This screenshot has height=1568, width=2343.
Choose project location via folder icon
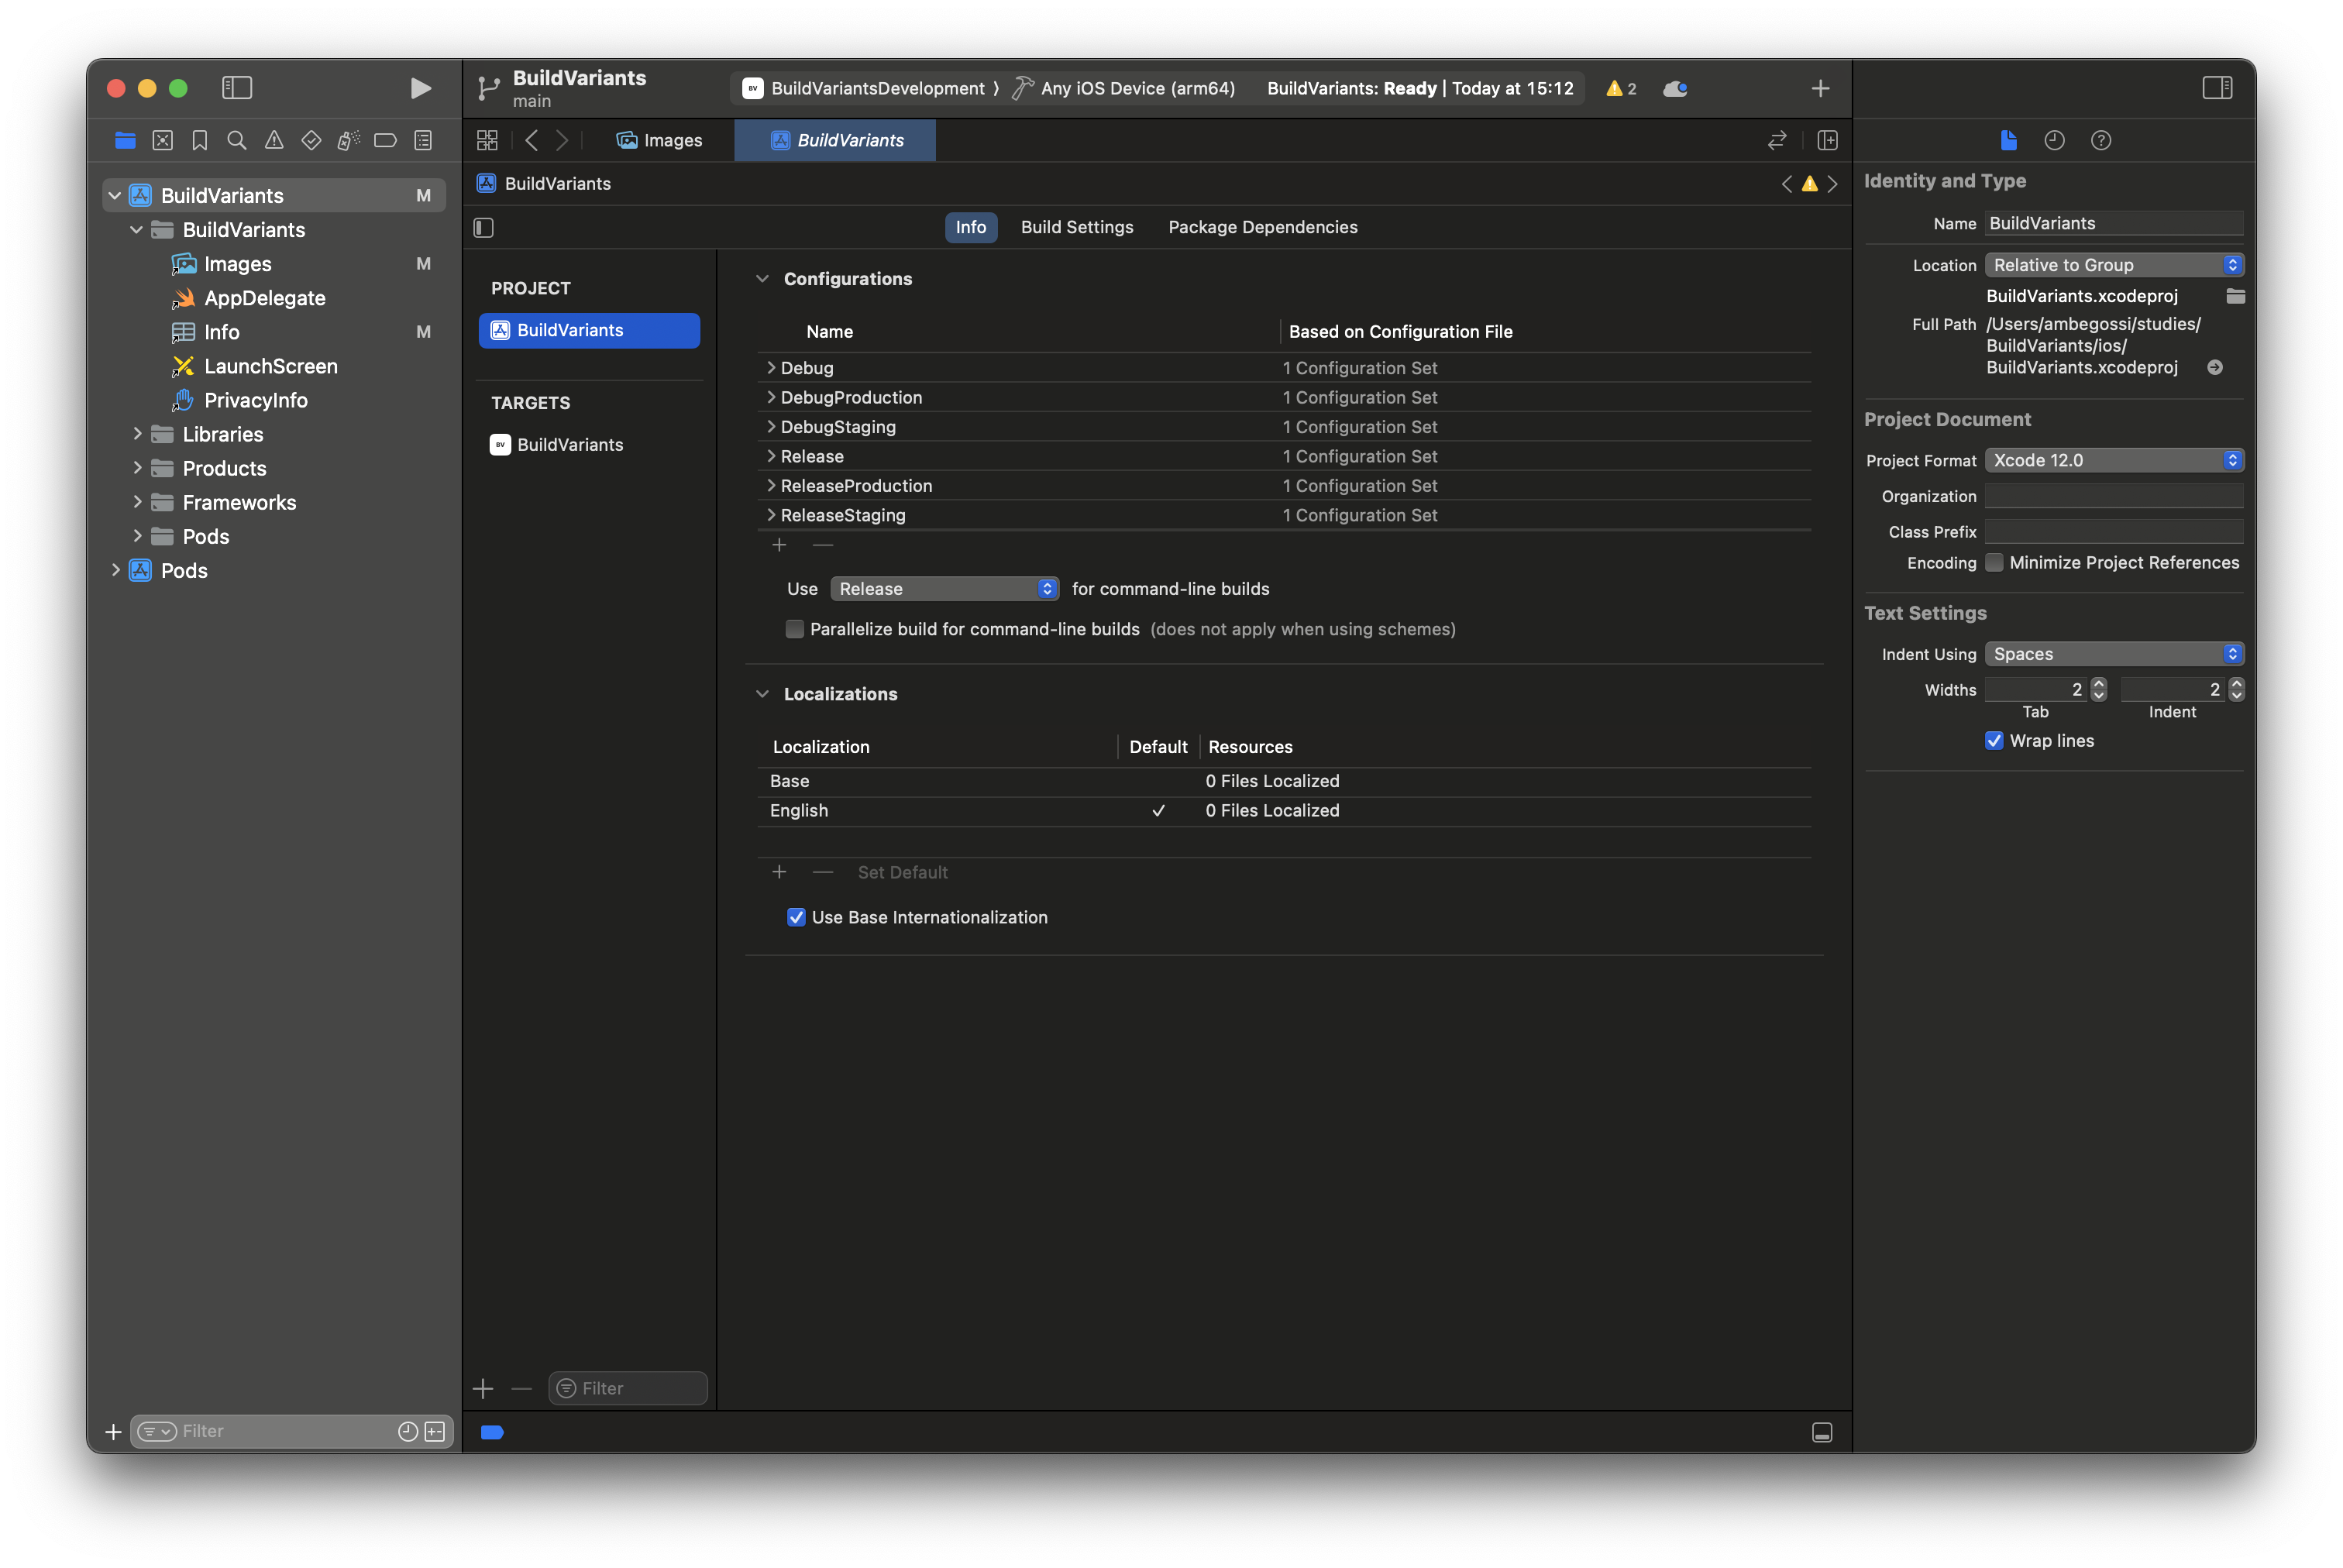click(x=2235, y=296)
